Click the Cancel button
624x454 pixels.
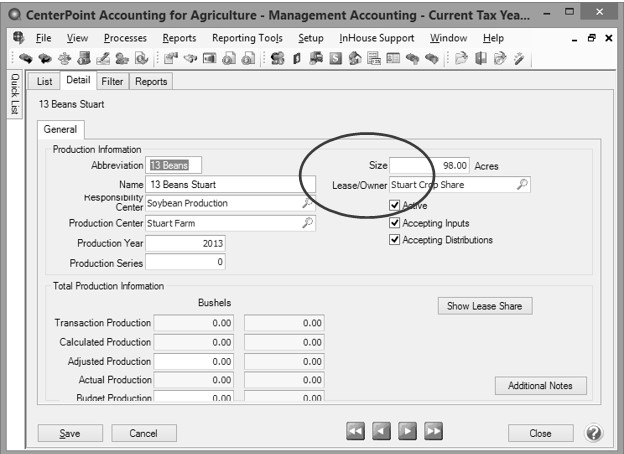click(x=144, y=433)
